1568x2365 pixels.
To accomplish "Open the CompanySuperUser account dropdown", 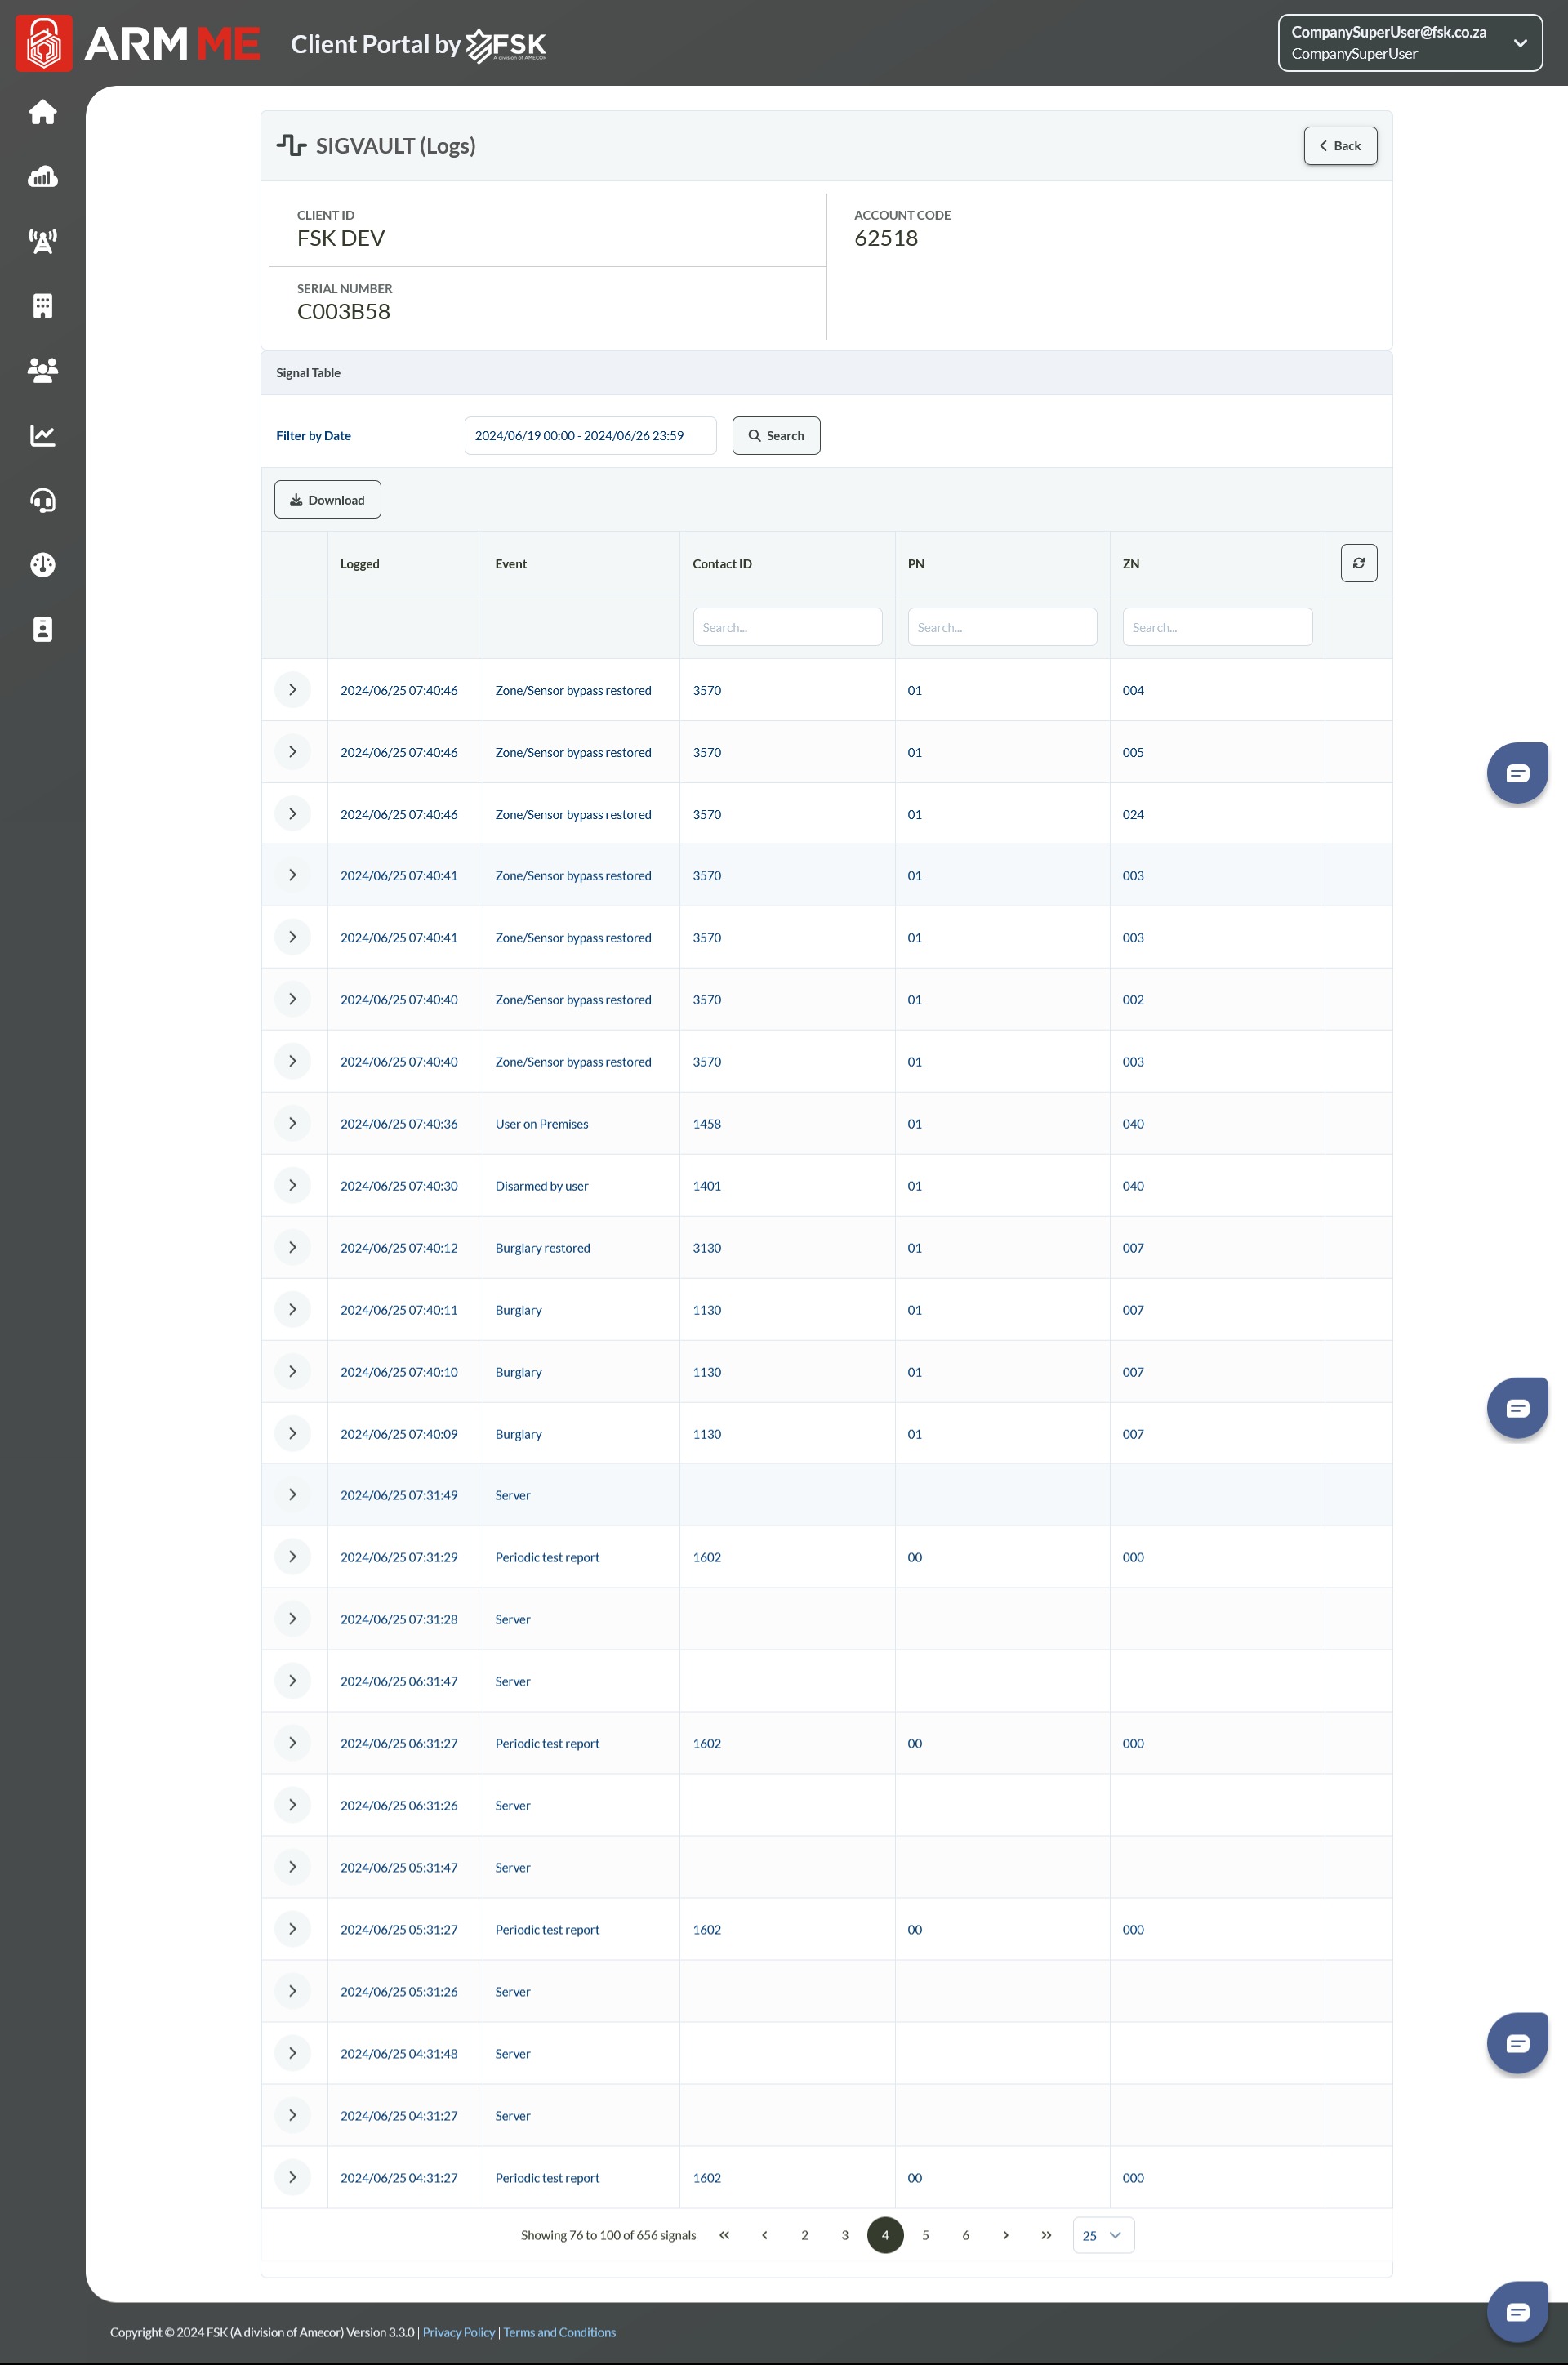I will coord(1409,43).
